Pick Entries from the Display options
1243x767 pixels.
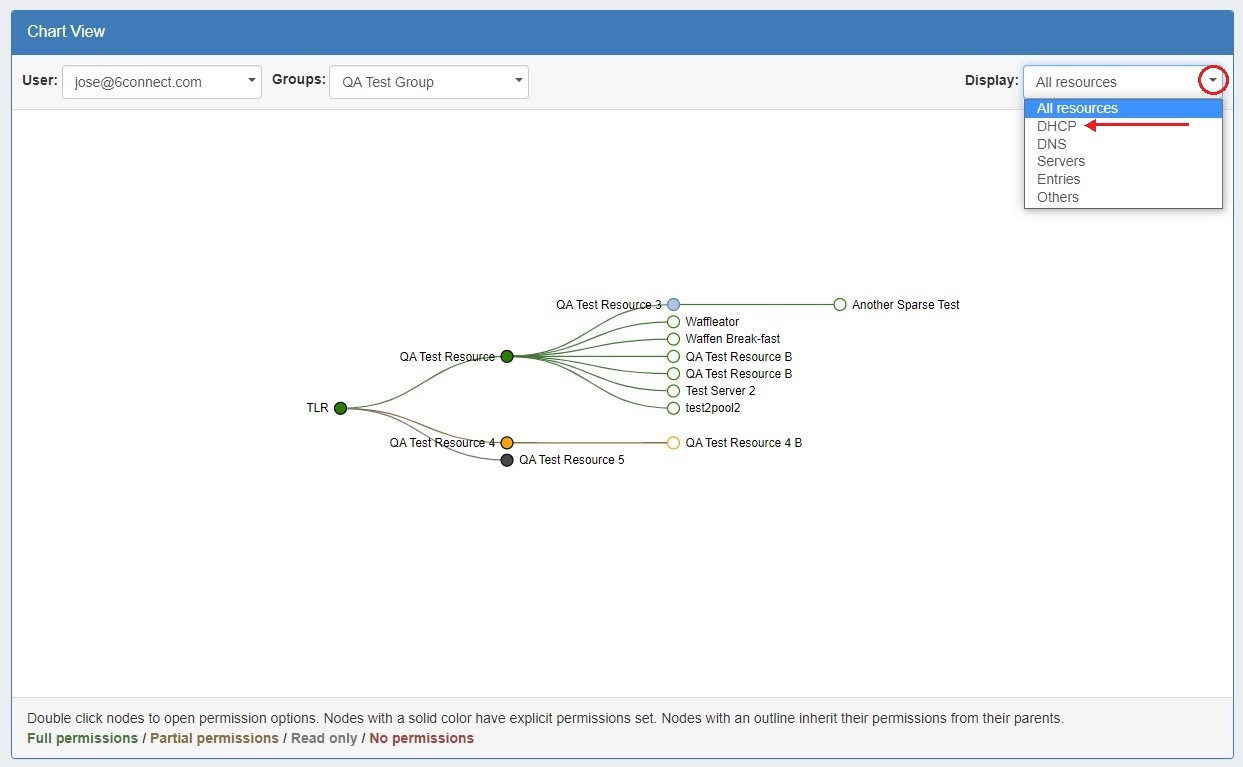1058,179
